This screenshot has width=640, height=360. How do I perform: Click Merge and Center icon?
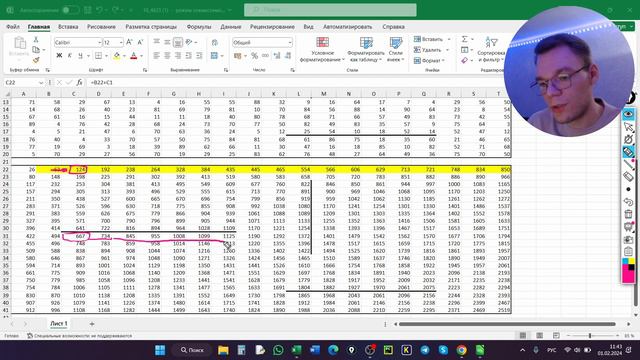[x=214, y=56]
